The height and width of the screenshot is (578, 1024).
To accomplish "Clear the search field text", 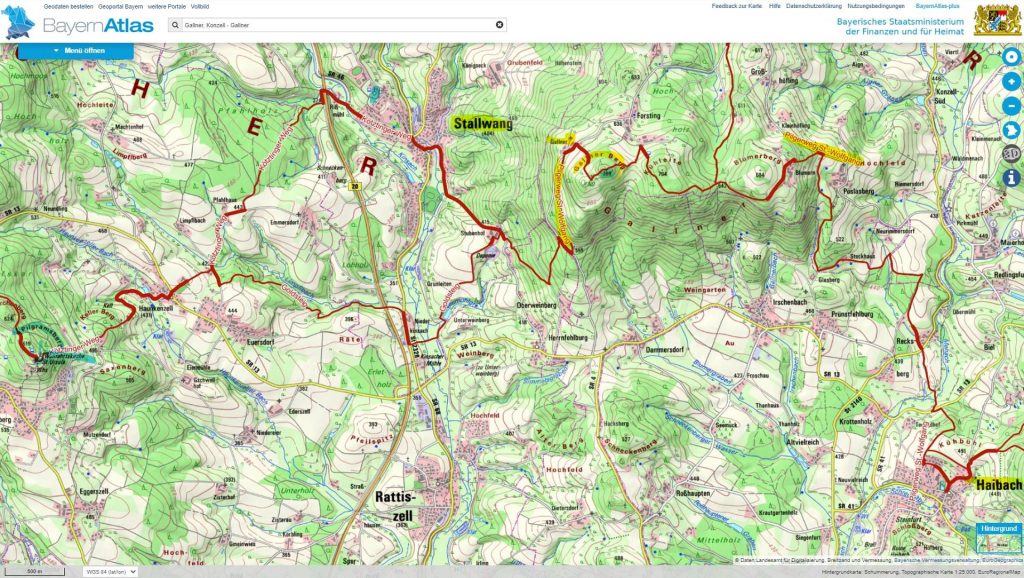I will (499, 24).
